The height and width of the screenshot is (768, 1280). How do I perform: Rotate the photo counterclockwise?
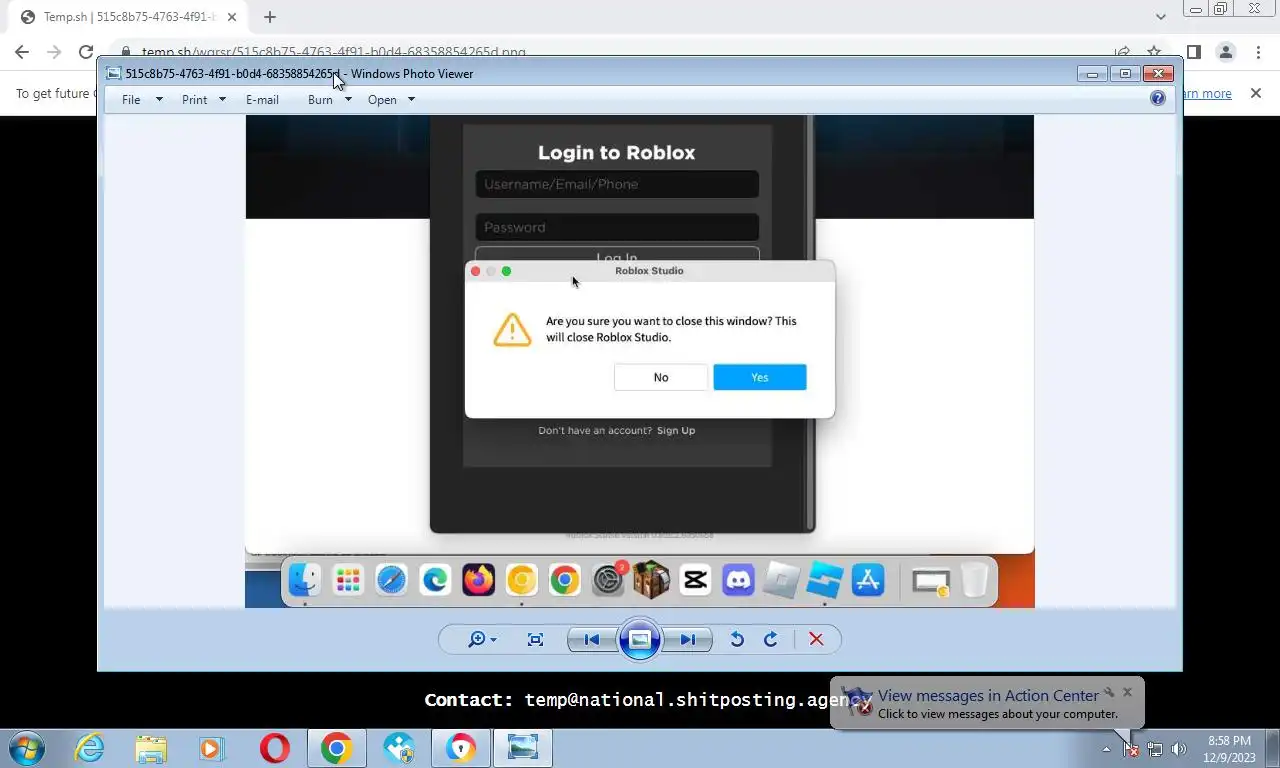click(x=737, y=639)
